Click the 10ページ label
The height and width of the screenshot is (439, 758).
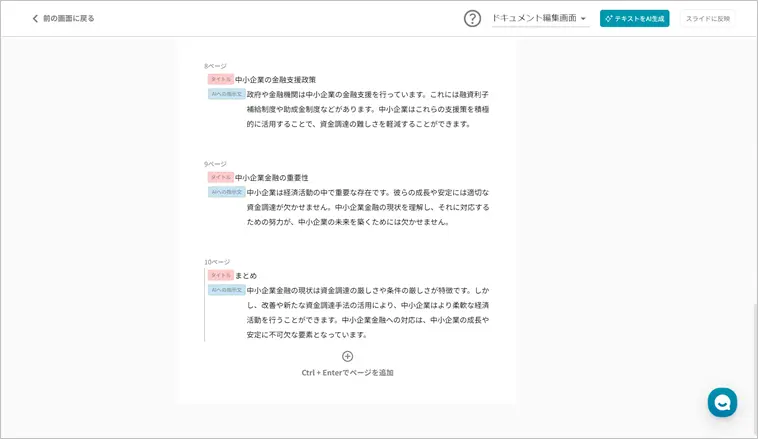click(217, 262)
